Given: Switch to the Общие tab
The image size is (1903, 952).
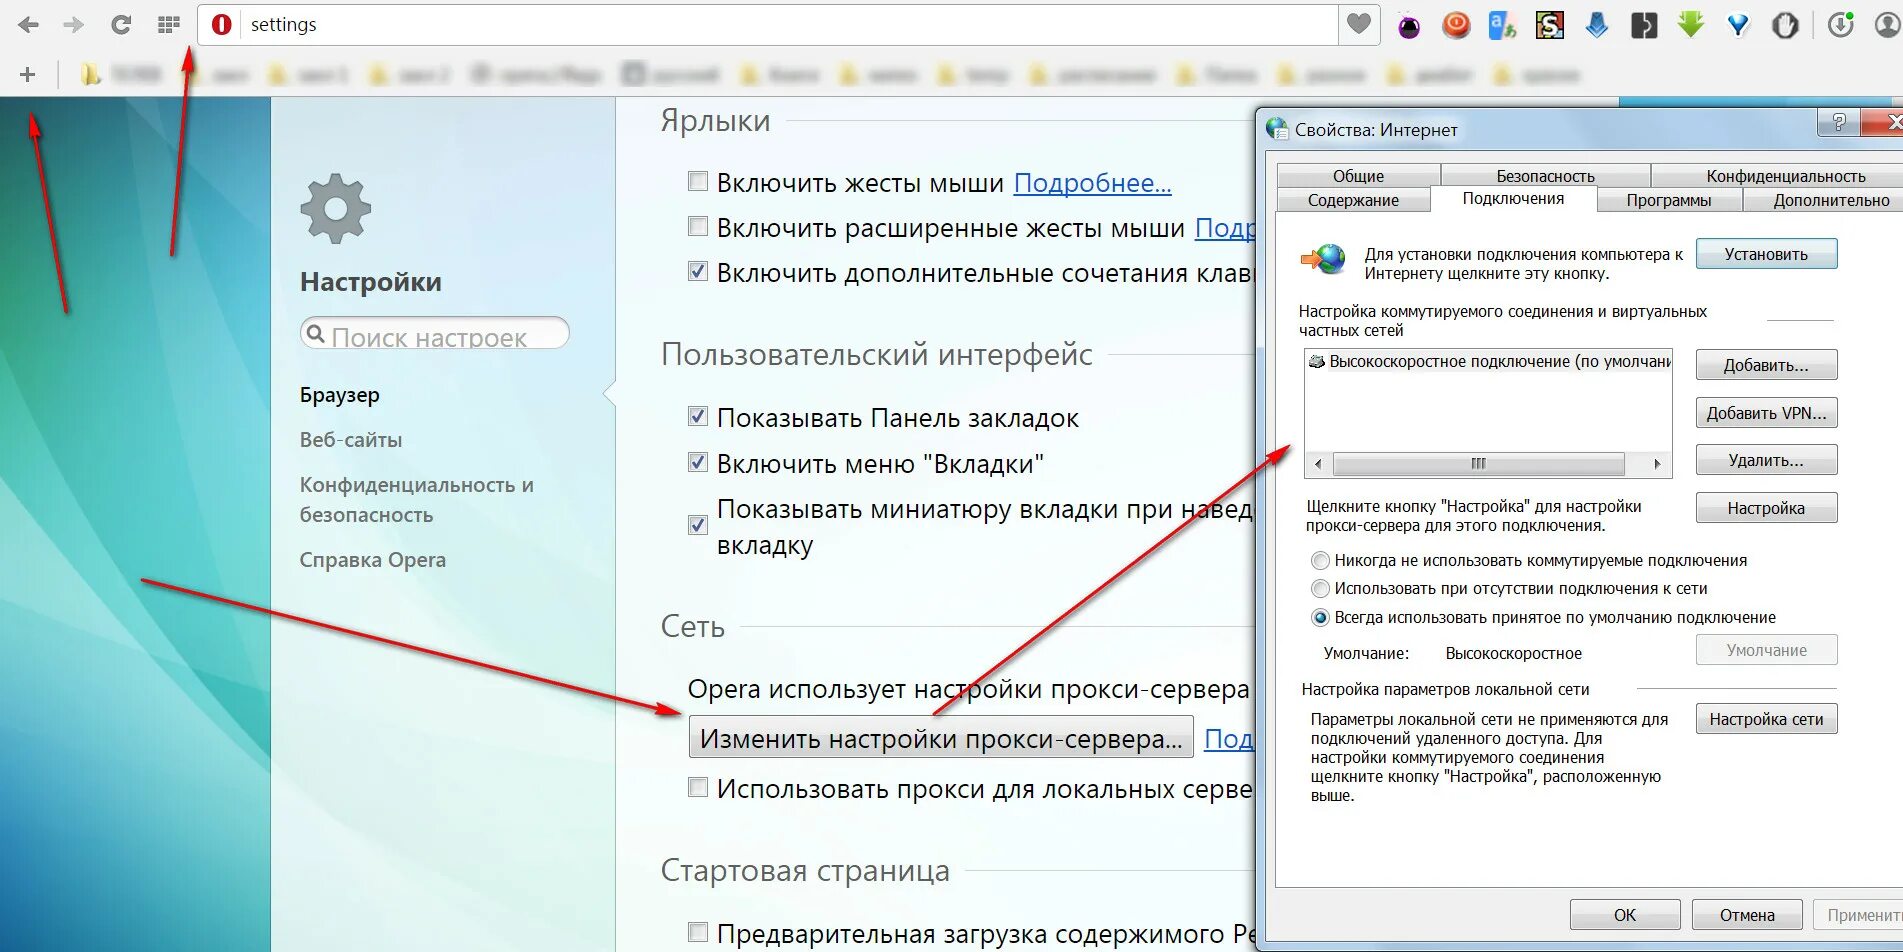Looking at the screenshot, I should point(1358,176).
